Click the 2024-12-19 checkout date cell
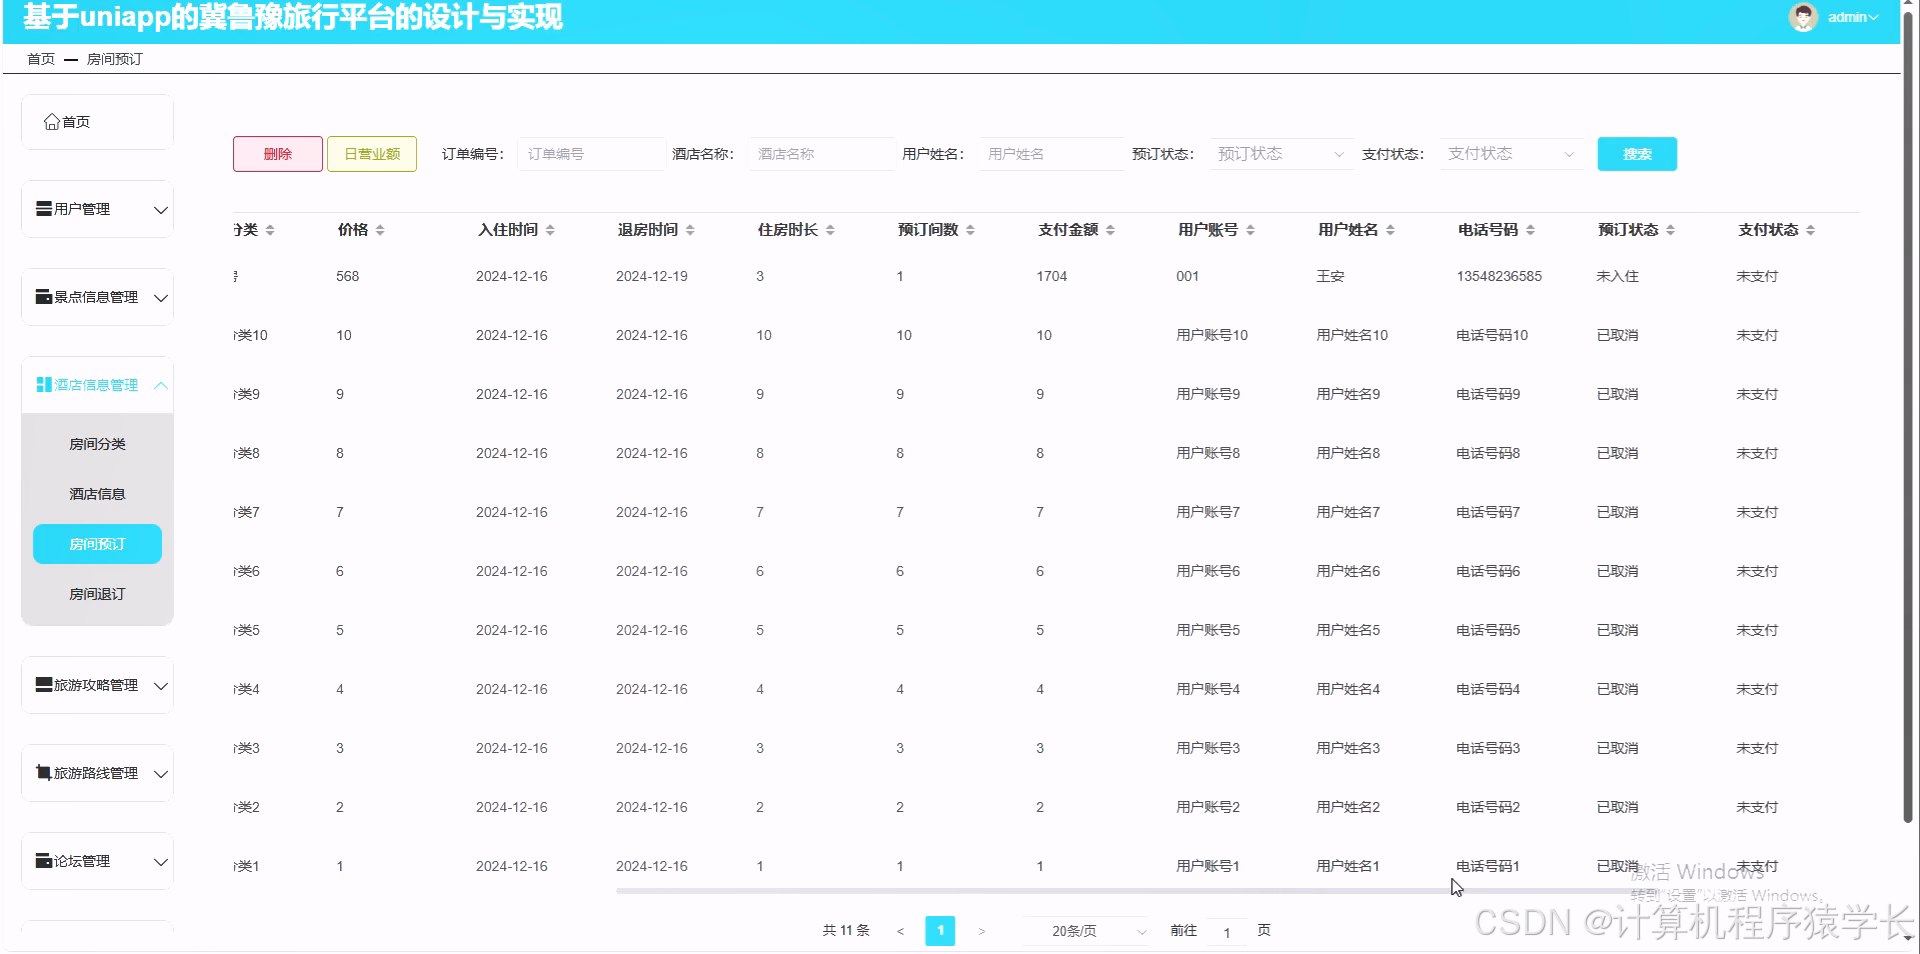 click(652, 276)
